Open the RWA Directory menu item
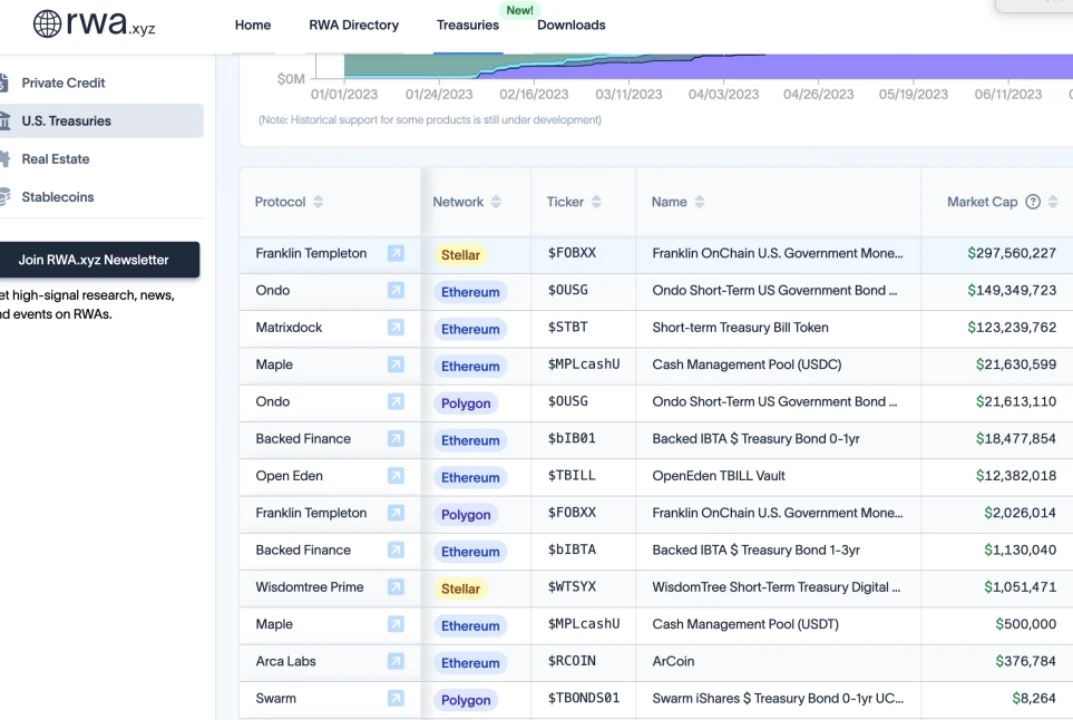Image resolution: width=1073 pixels, height=720 pixels. tap(354, 25)
